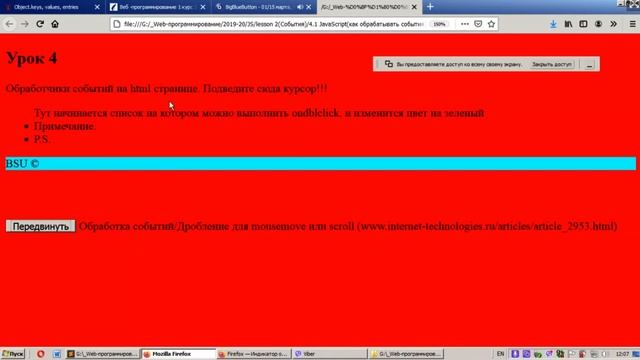Click the list text about ondblclick

click(x=259, y=113)
